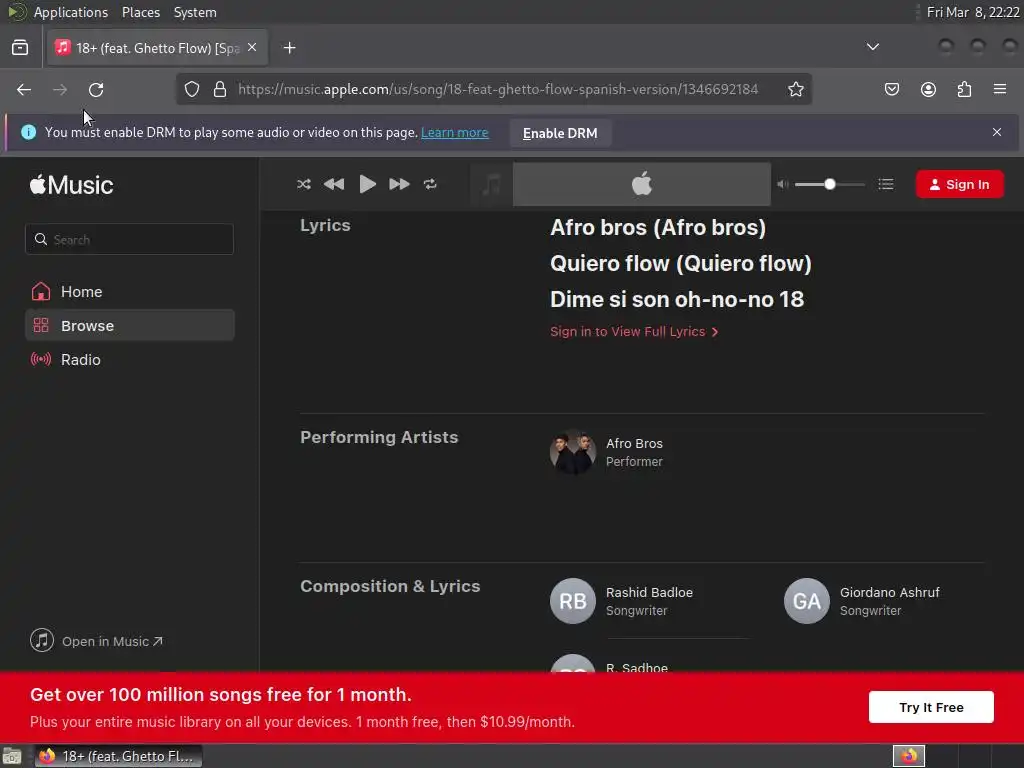Play the current song

pos(368,184)
